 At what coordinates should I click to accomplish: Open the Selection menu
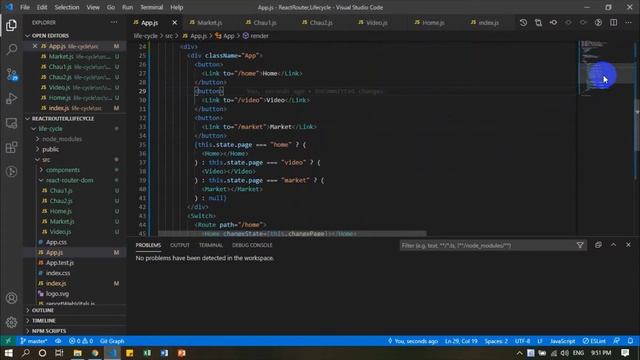(x=67, y=7)
